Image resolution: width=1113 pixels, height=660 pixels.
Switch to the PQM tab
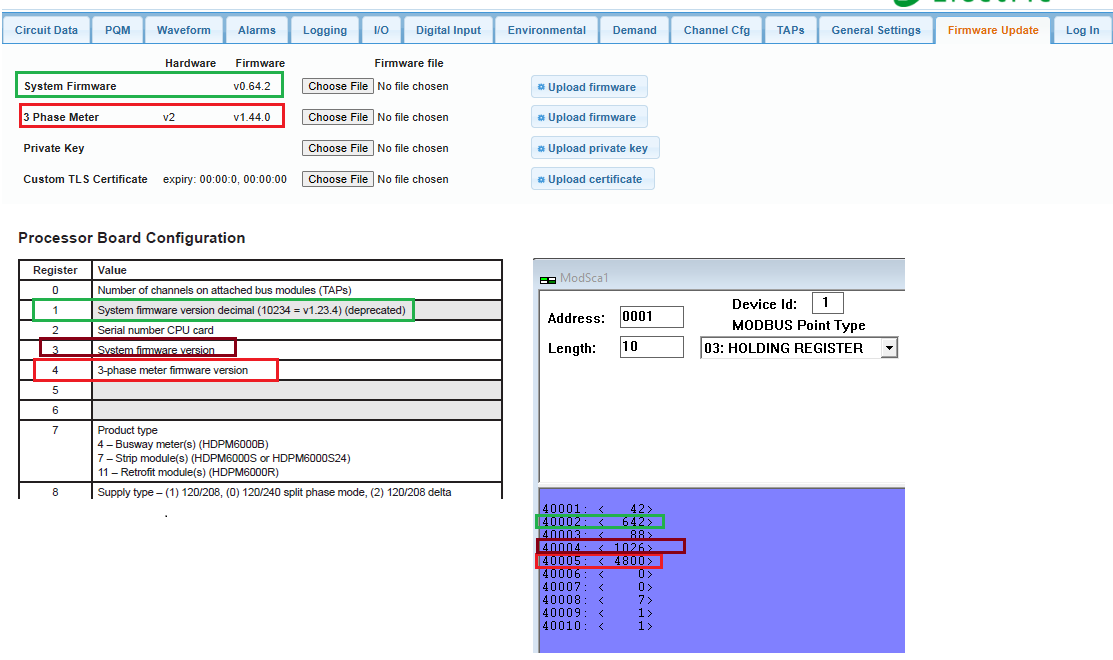(x=117, y=30)
